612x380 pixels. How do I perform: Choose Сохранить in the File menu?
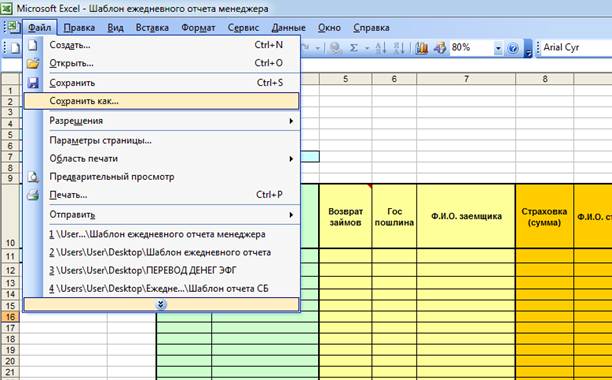pyautogui.click(x=161, y=83)
